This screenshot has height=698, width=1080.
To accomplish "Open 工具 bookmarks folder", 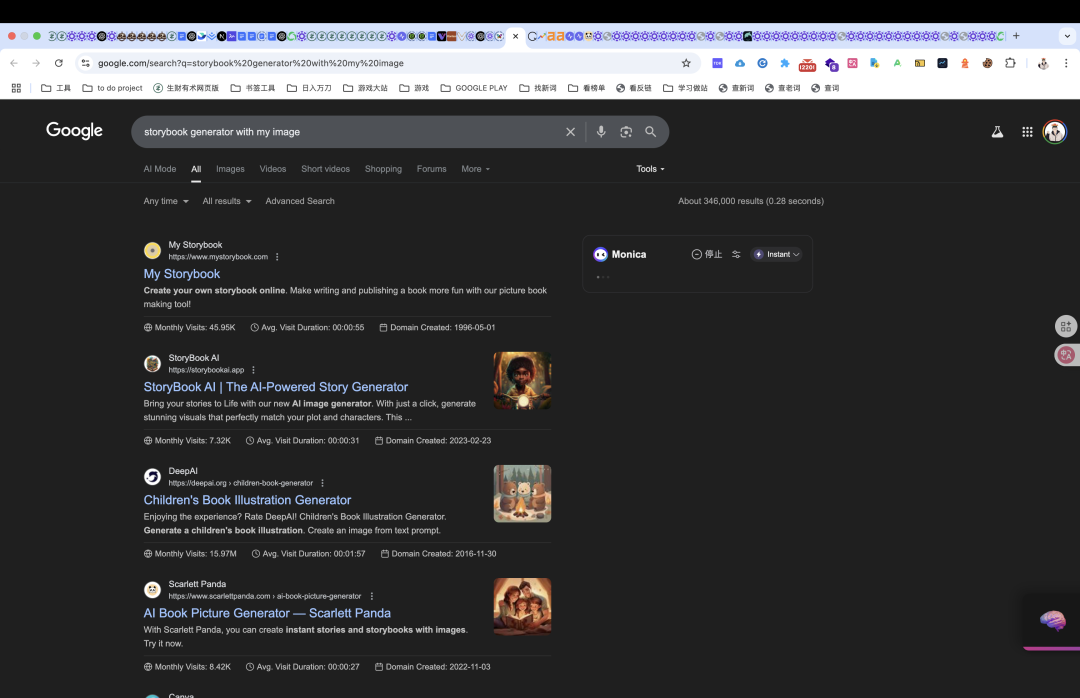I will tap(56, 88).
